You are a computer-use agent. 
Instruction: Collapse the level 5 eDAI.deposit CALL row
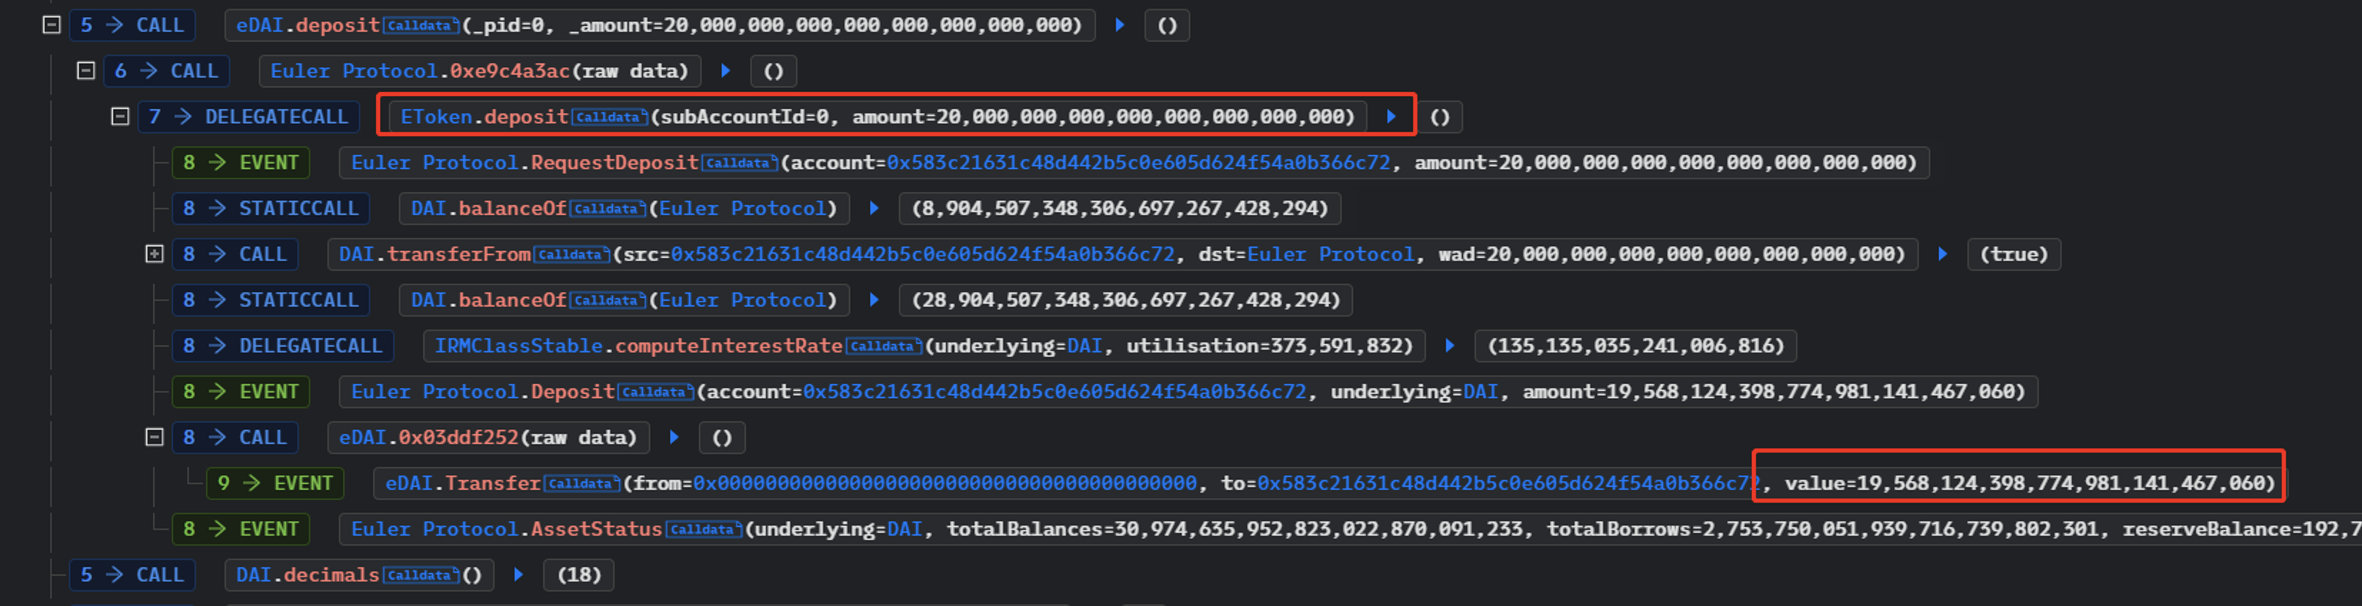point(52,25)
